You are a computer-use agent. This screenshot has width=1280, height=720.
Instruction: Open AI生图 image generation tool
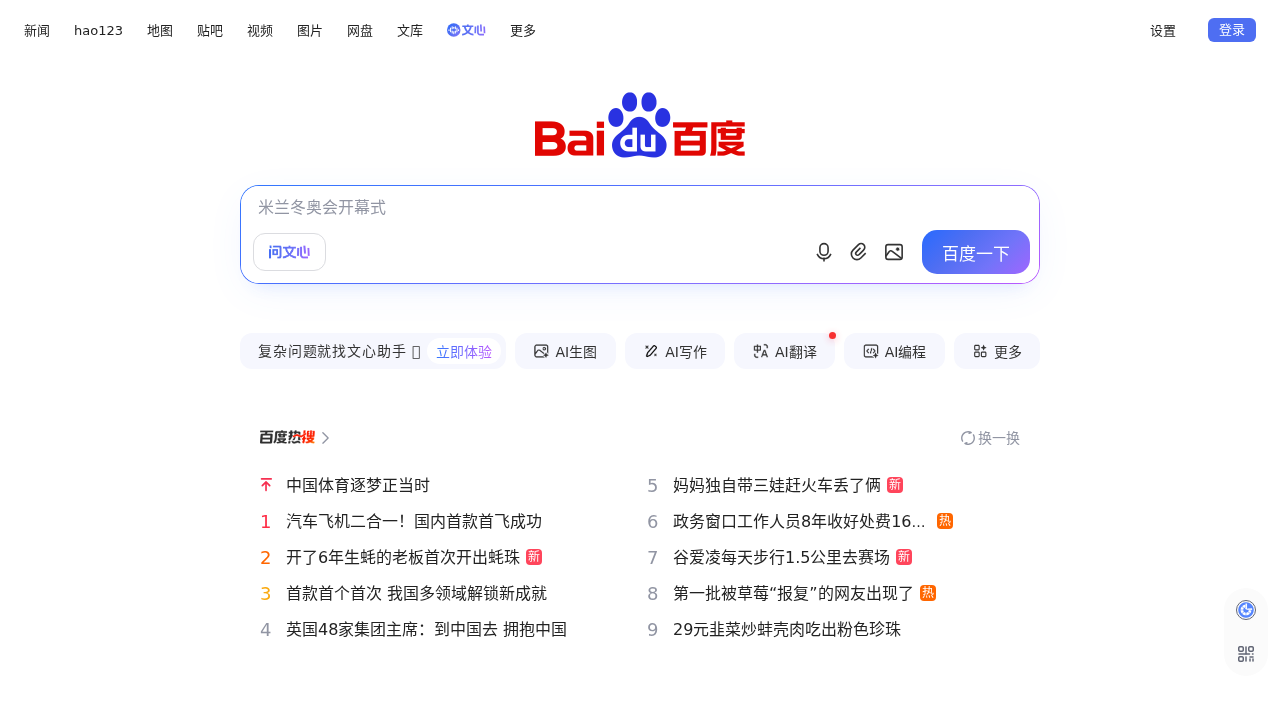pyautogui.click(x=565, y=352)
